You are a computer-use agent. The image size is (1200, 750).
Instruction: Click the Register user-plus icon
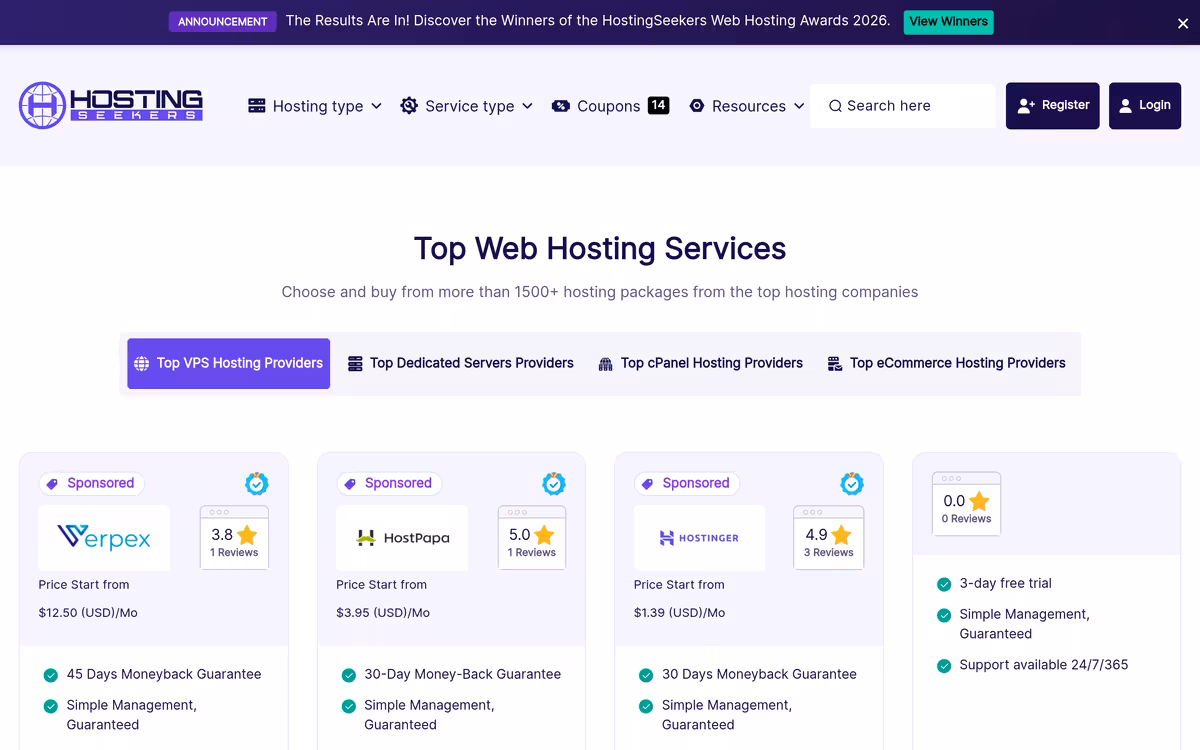coord(1026,105)
